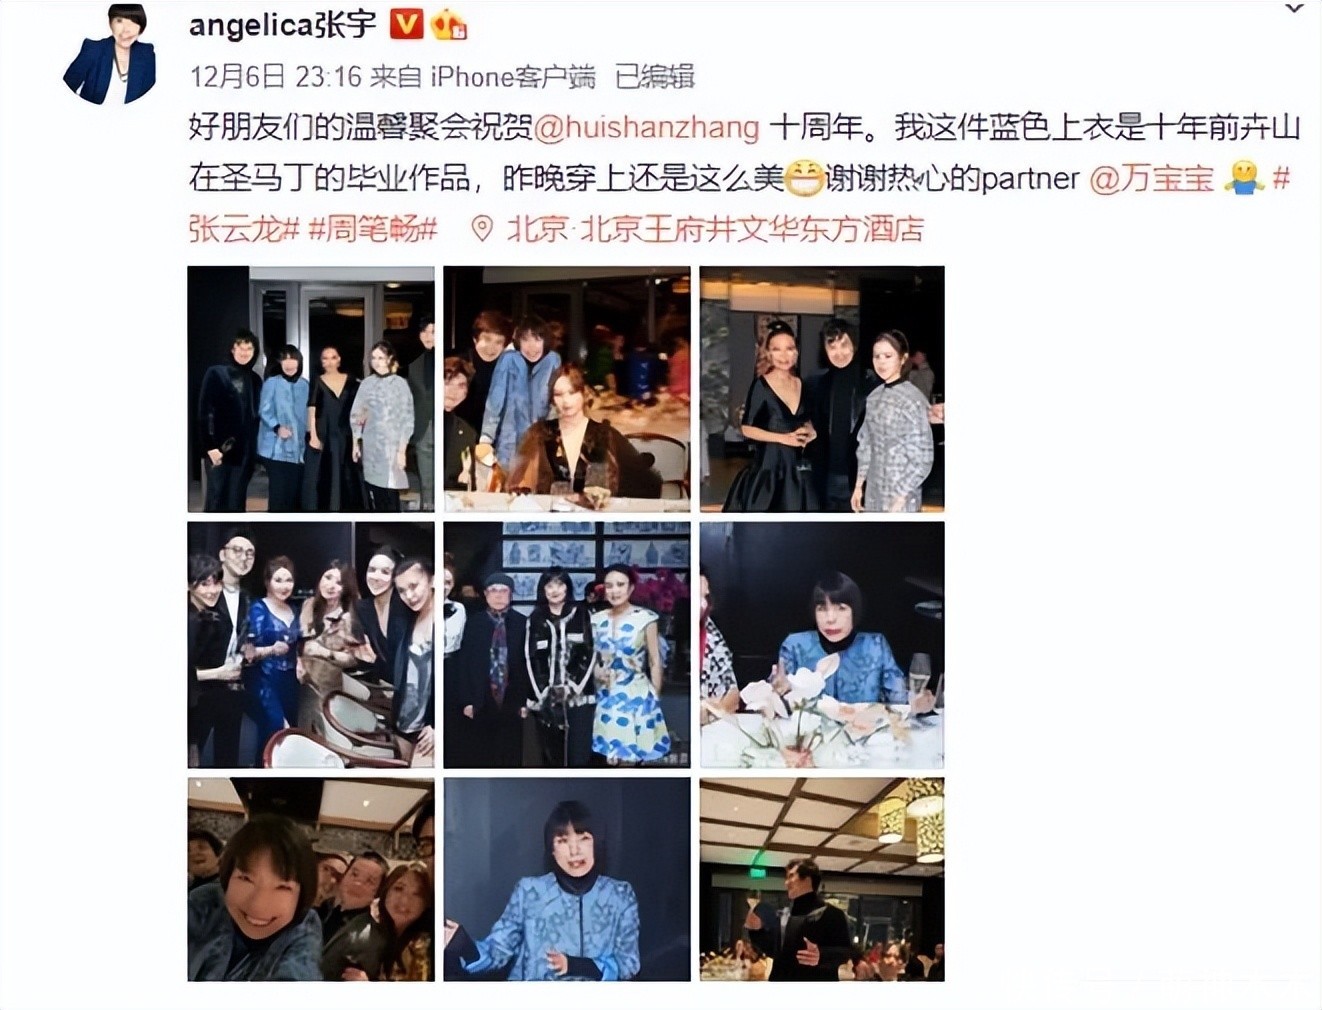The image size is (1322, 1010).
Task: Click the membership crown badge icon
Action: click(449, 24)
